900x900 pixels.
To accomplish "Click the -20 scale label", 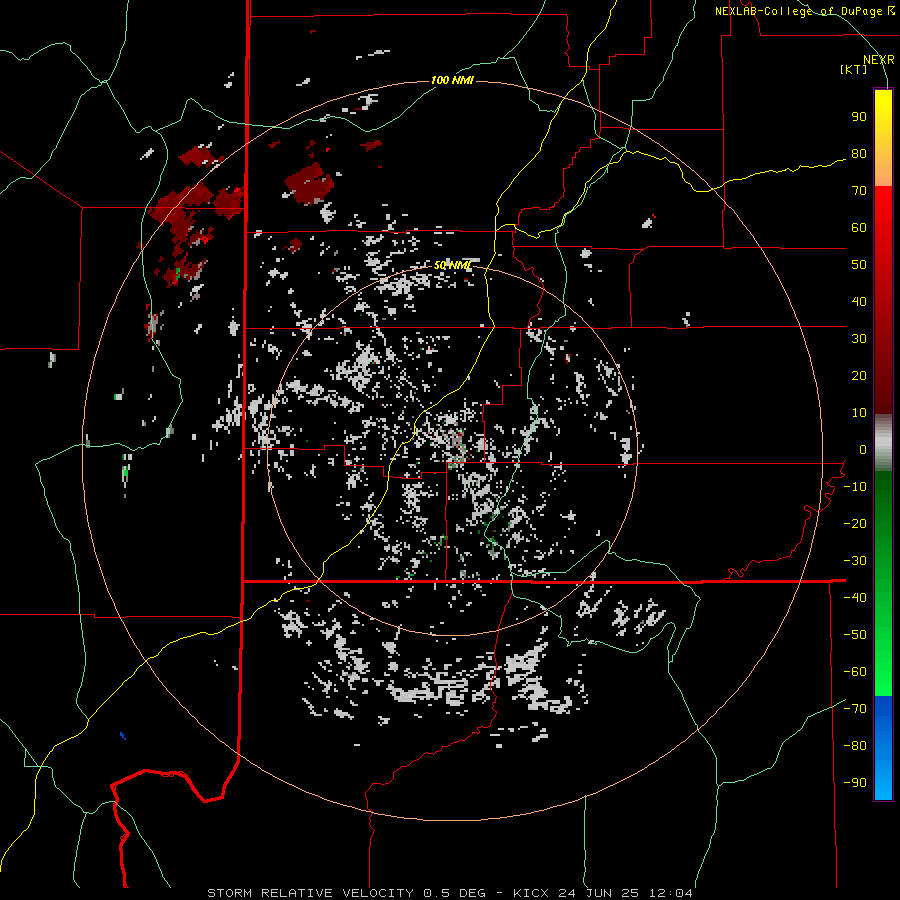I will point(855,524).
